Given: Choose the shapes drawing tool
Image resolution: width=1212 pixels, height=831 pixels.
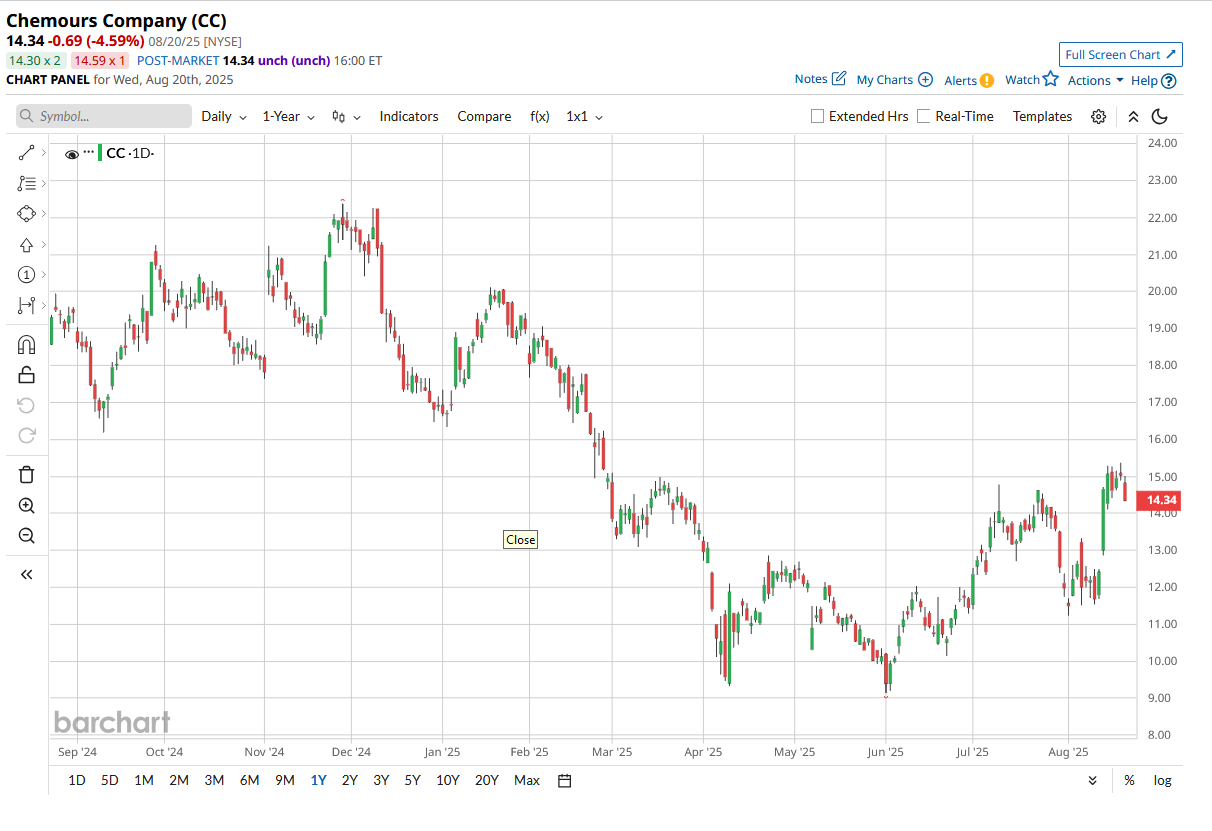Looking at the screenshot, I should (26, 214).
